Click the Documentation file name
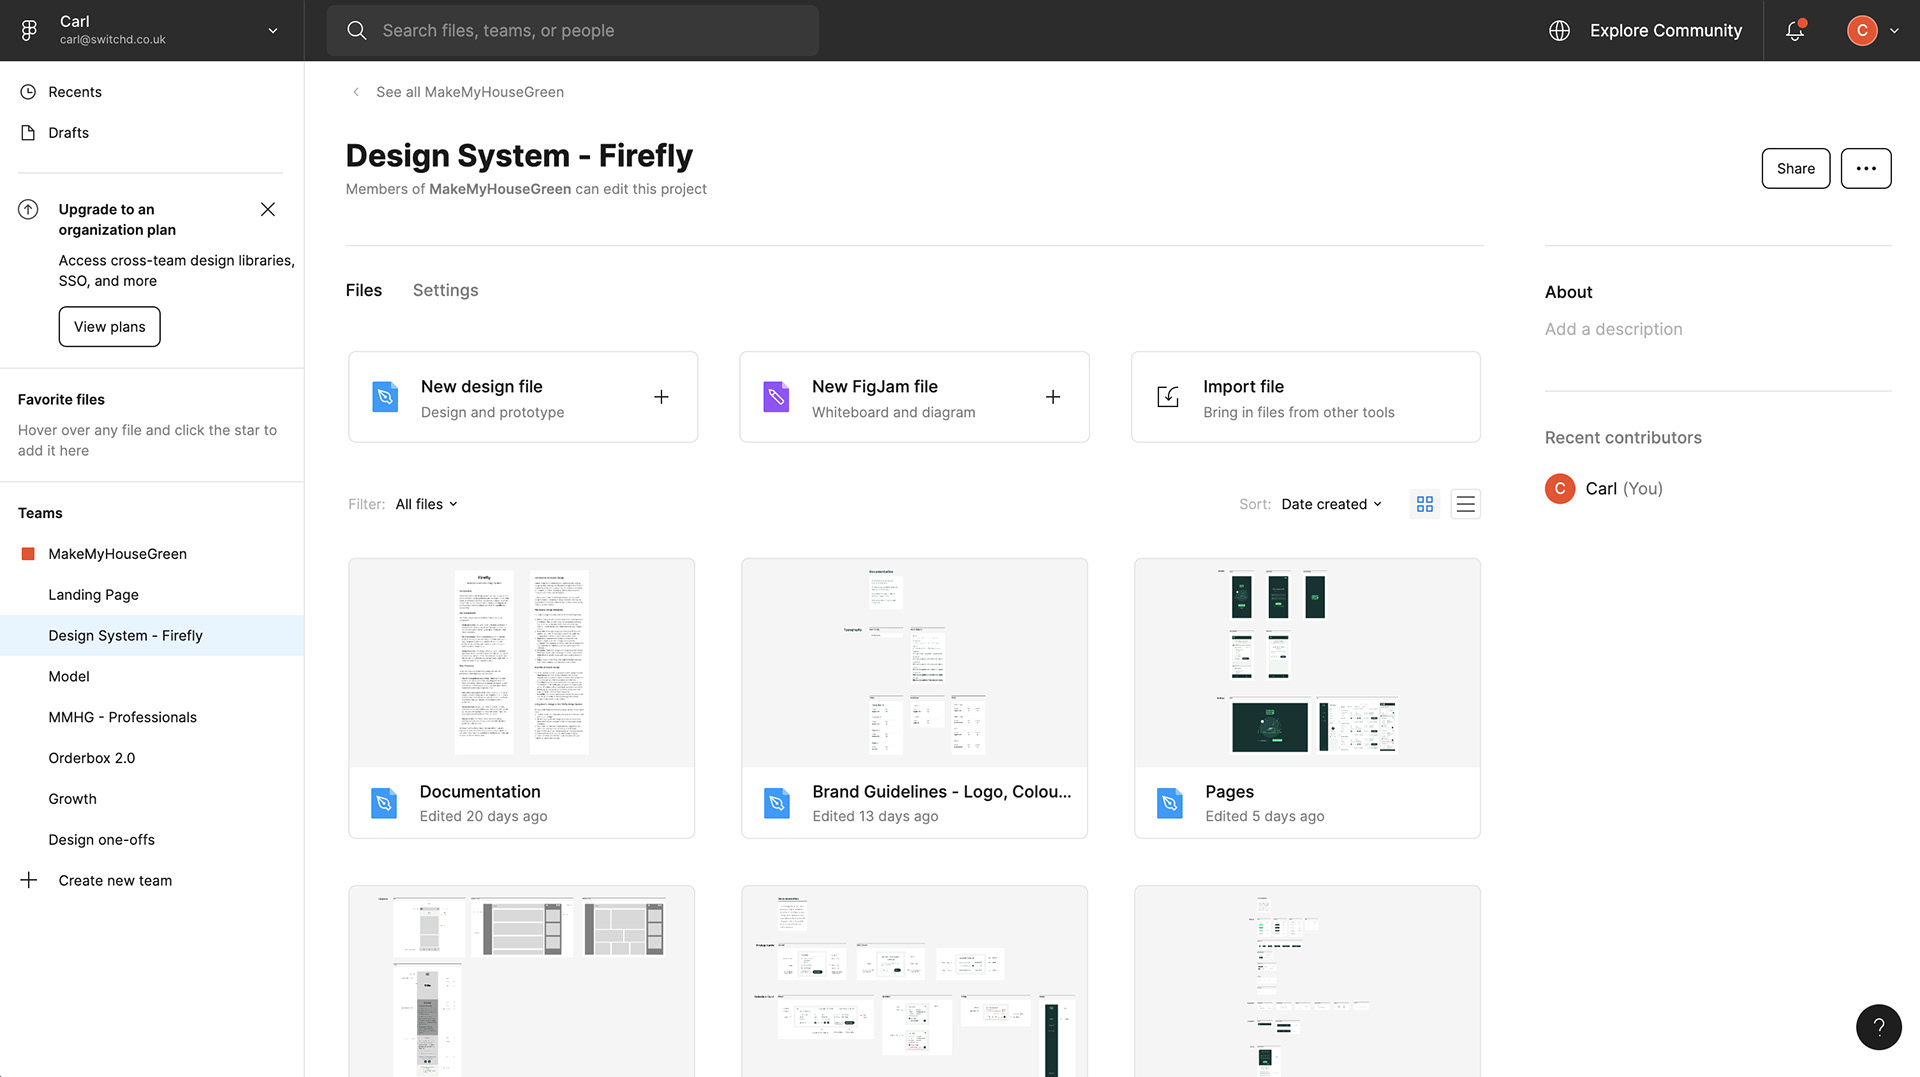This screenshot has height=1077, width=1920. [x=480, y=791]
